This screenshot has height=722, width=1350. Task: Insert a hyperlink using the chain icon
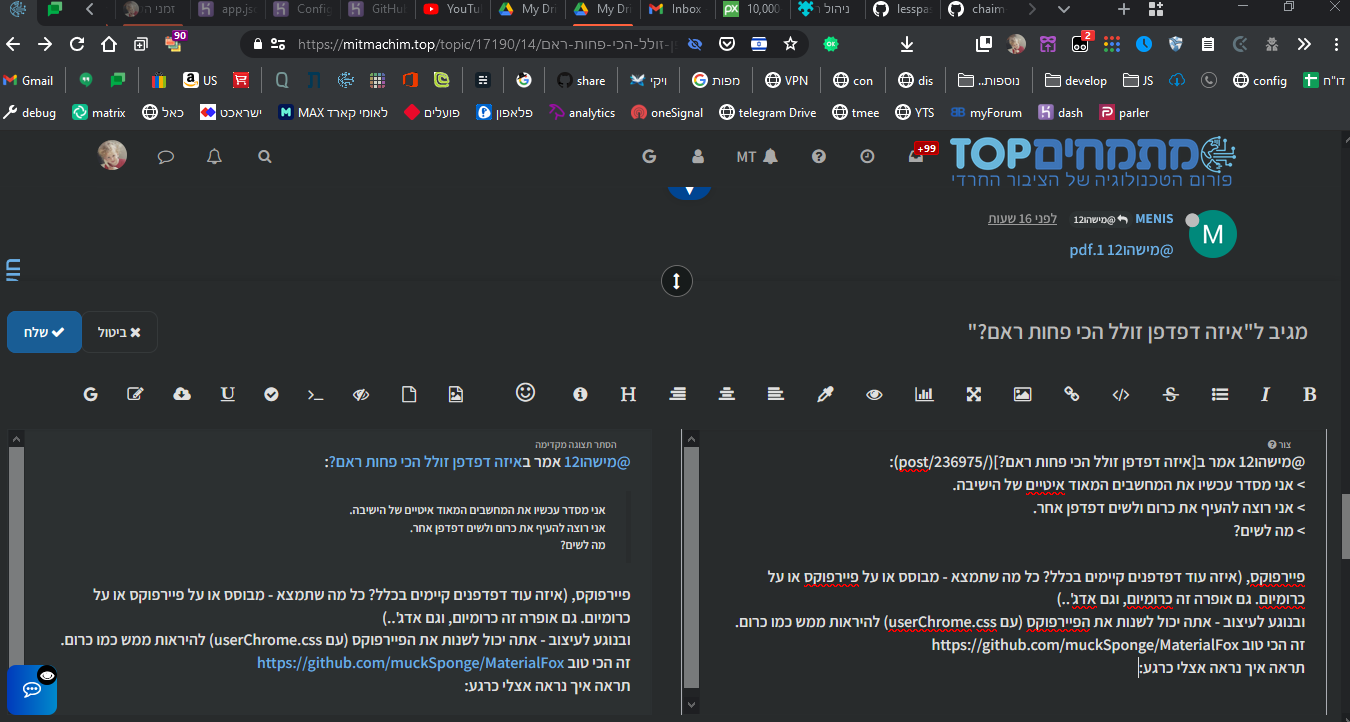tap(1071, 394)
